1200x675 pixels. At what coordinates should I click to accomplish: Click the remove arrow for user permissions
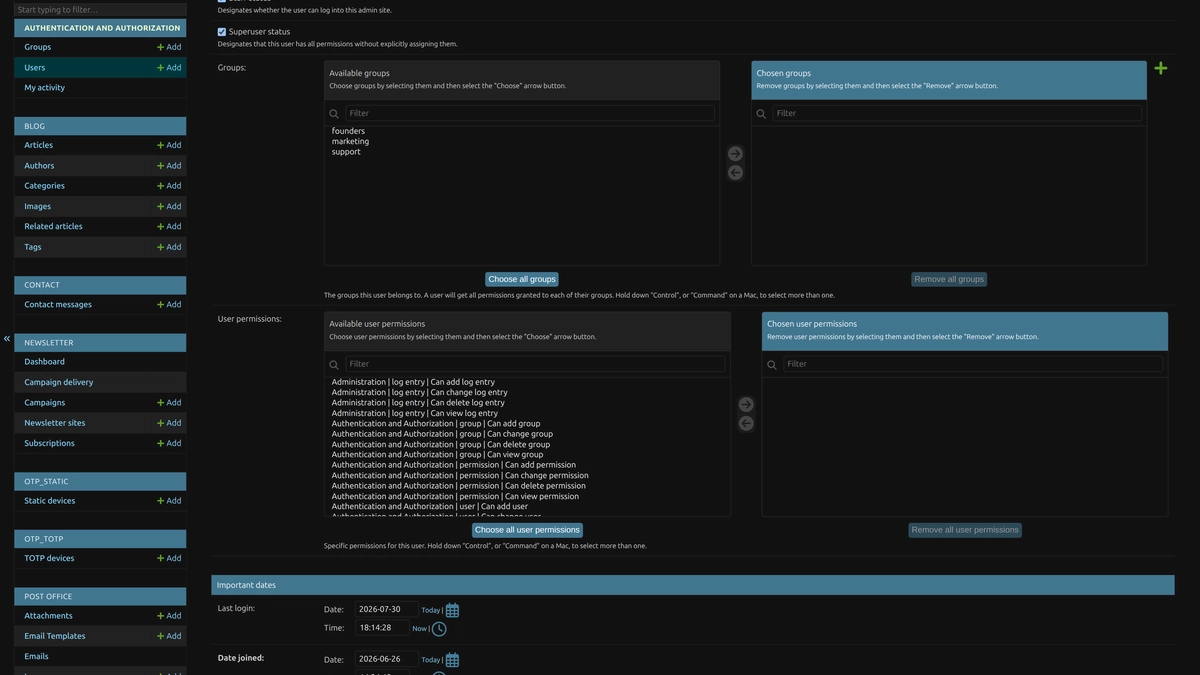(746, 424)
